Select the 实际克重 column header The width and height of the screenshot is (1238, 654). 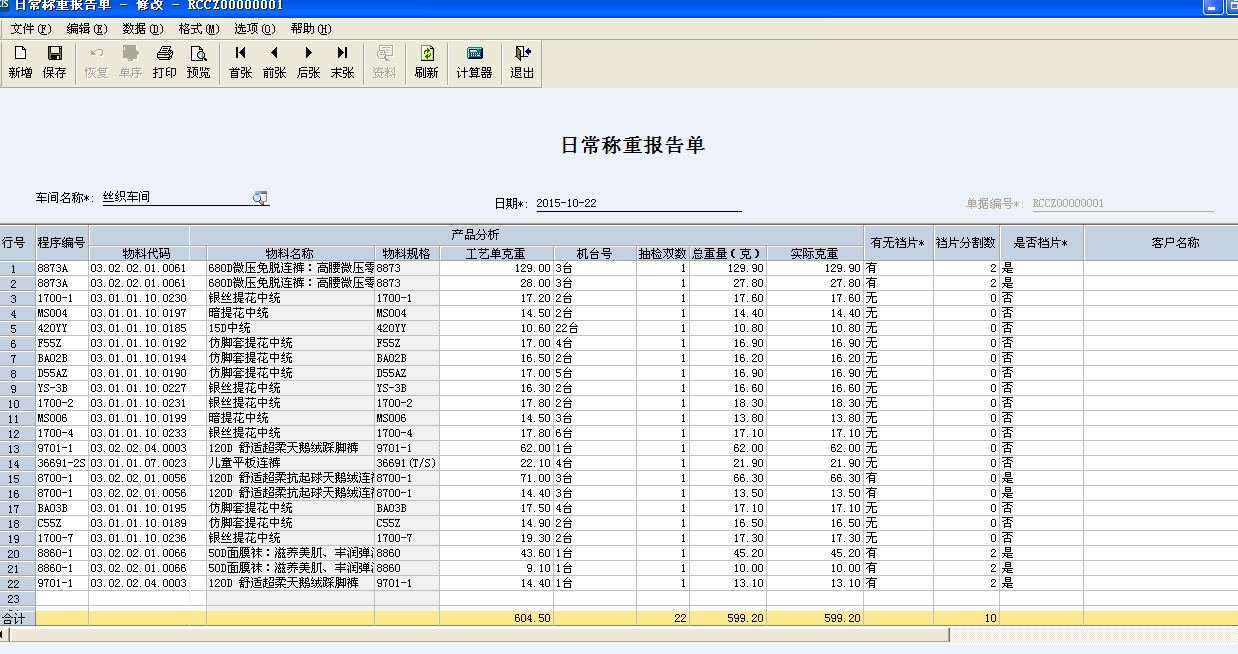(x=815, y=254)
